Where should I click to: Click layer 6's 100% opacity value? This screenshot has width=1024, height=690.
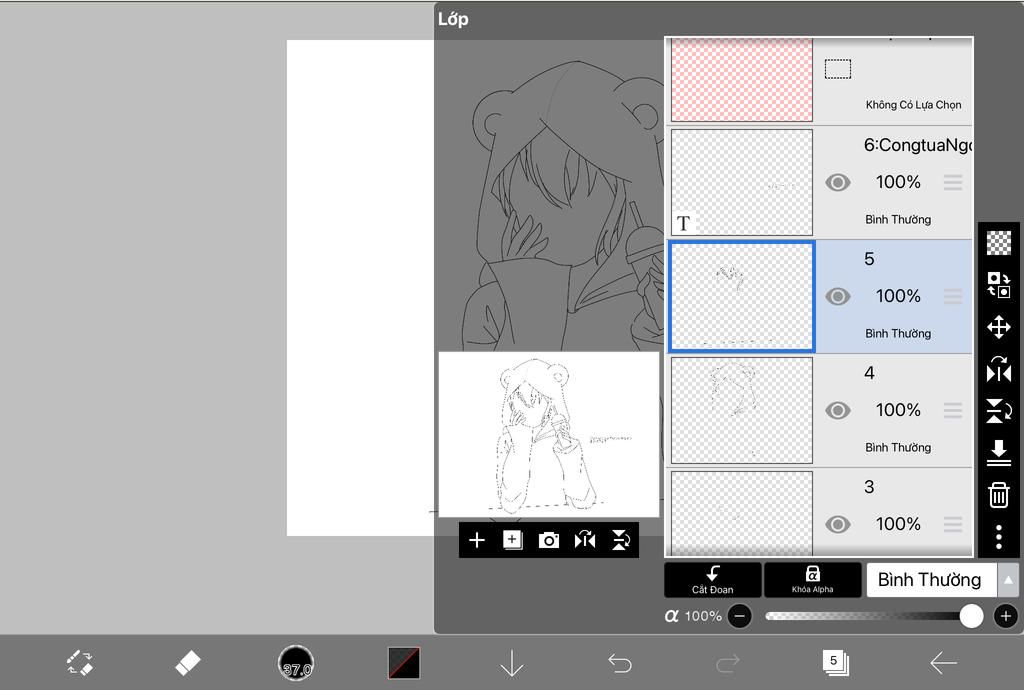point(898,181)
